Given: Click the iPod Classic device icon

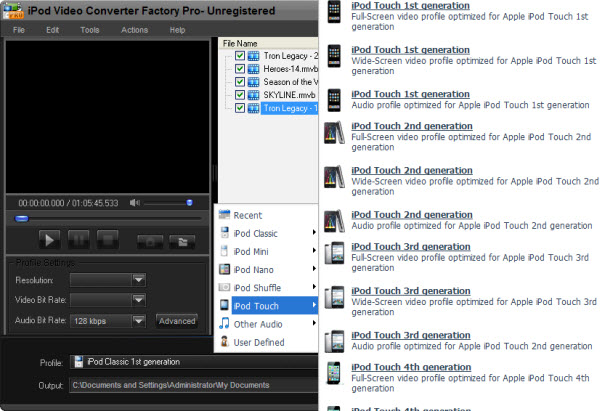Looking at the screenshot, I should tap(224, 232).
